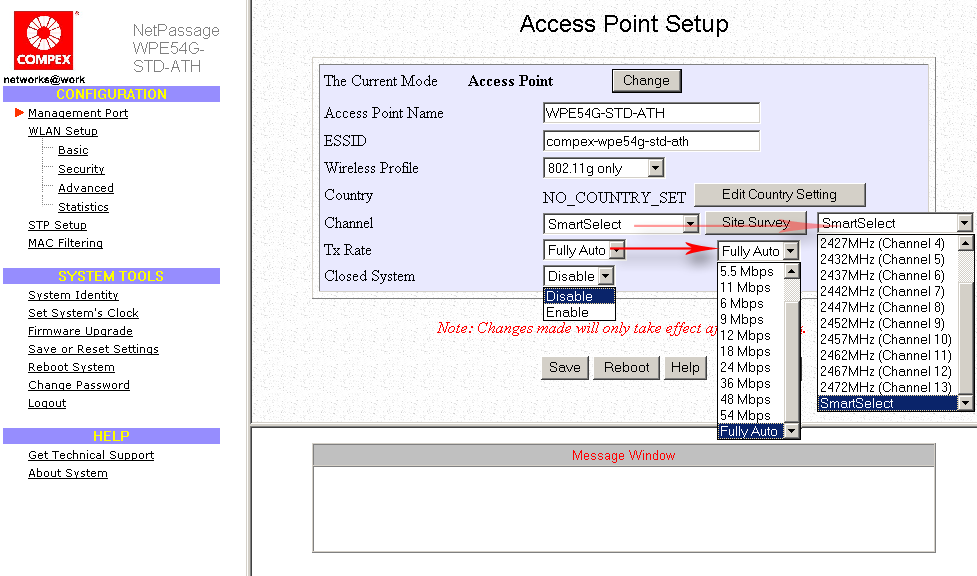Screen dimensions: 977x576
Task: Select 9 Mbps rate
Action: (x=751, y=319)
